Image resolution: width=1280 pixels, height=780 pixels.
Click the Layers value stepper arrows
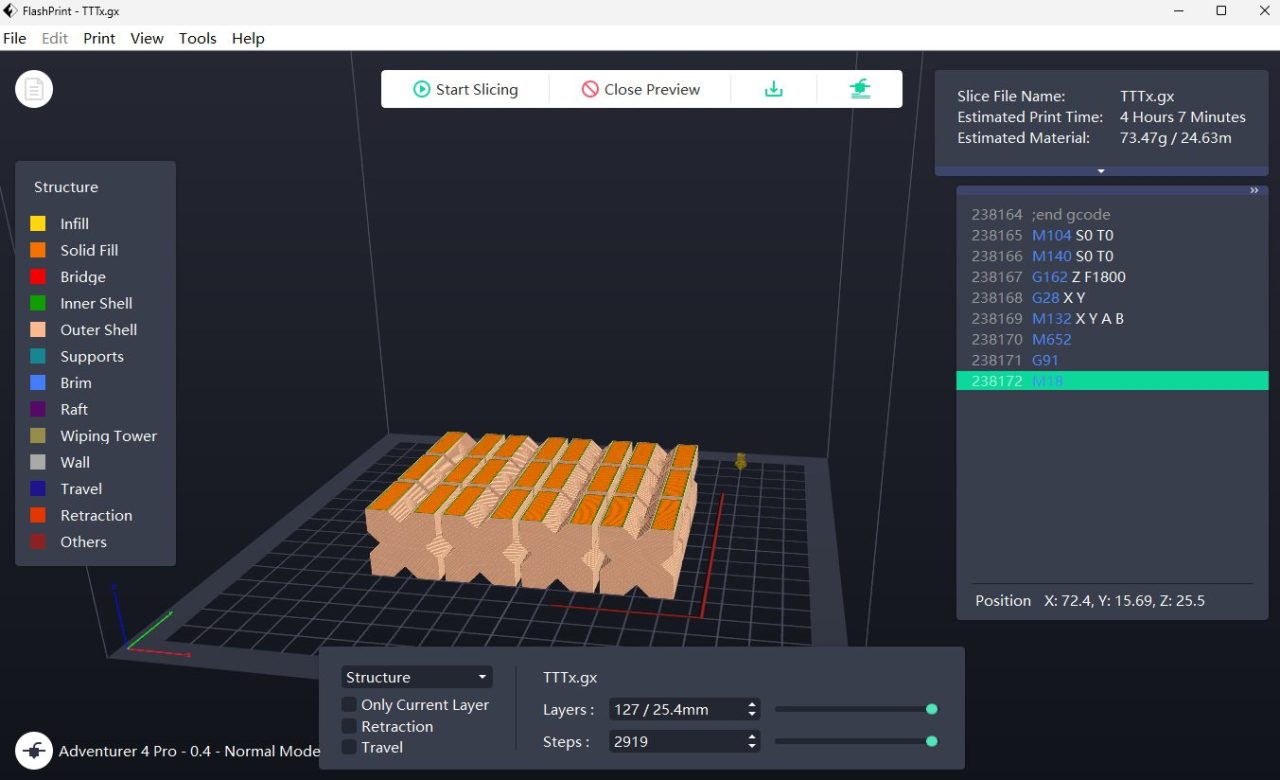tap(752, 710)
